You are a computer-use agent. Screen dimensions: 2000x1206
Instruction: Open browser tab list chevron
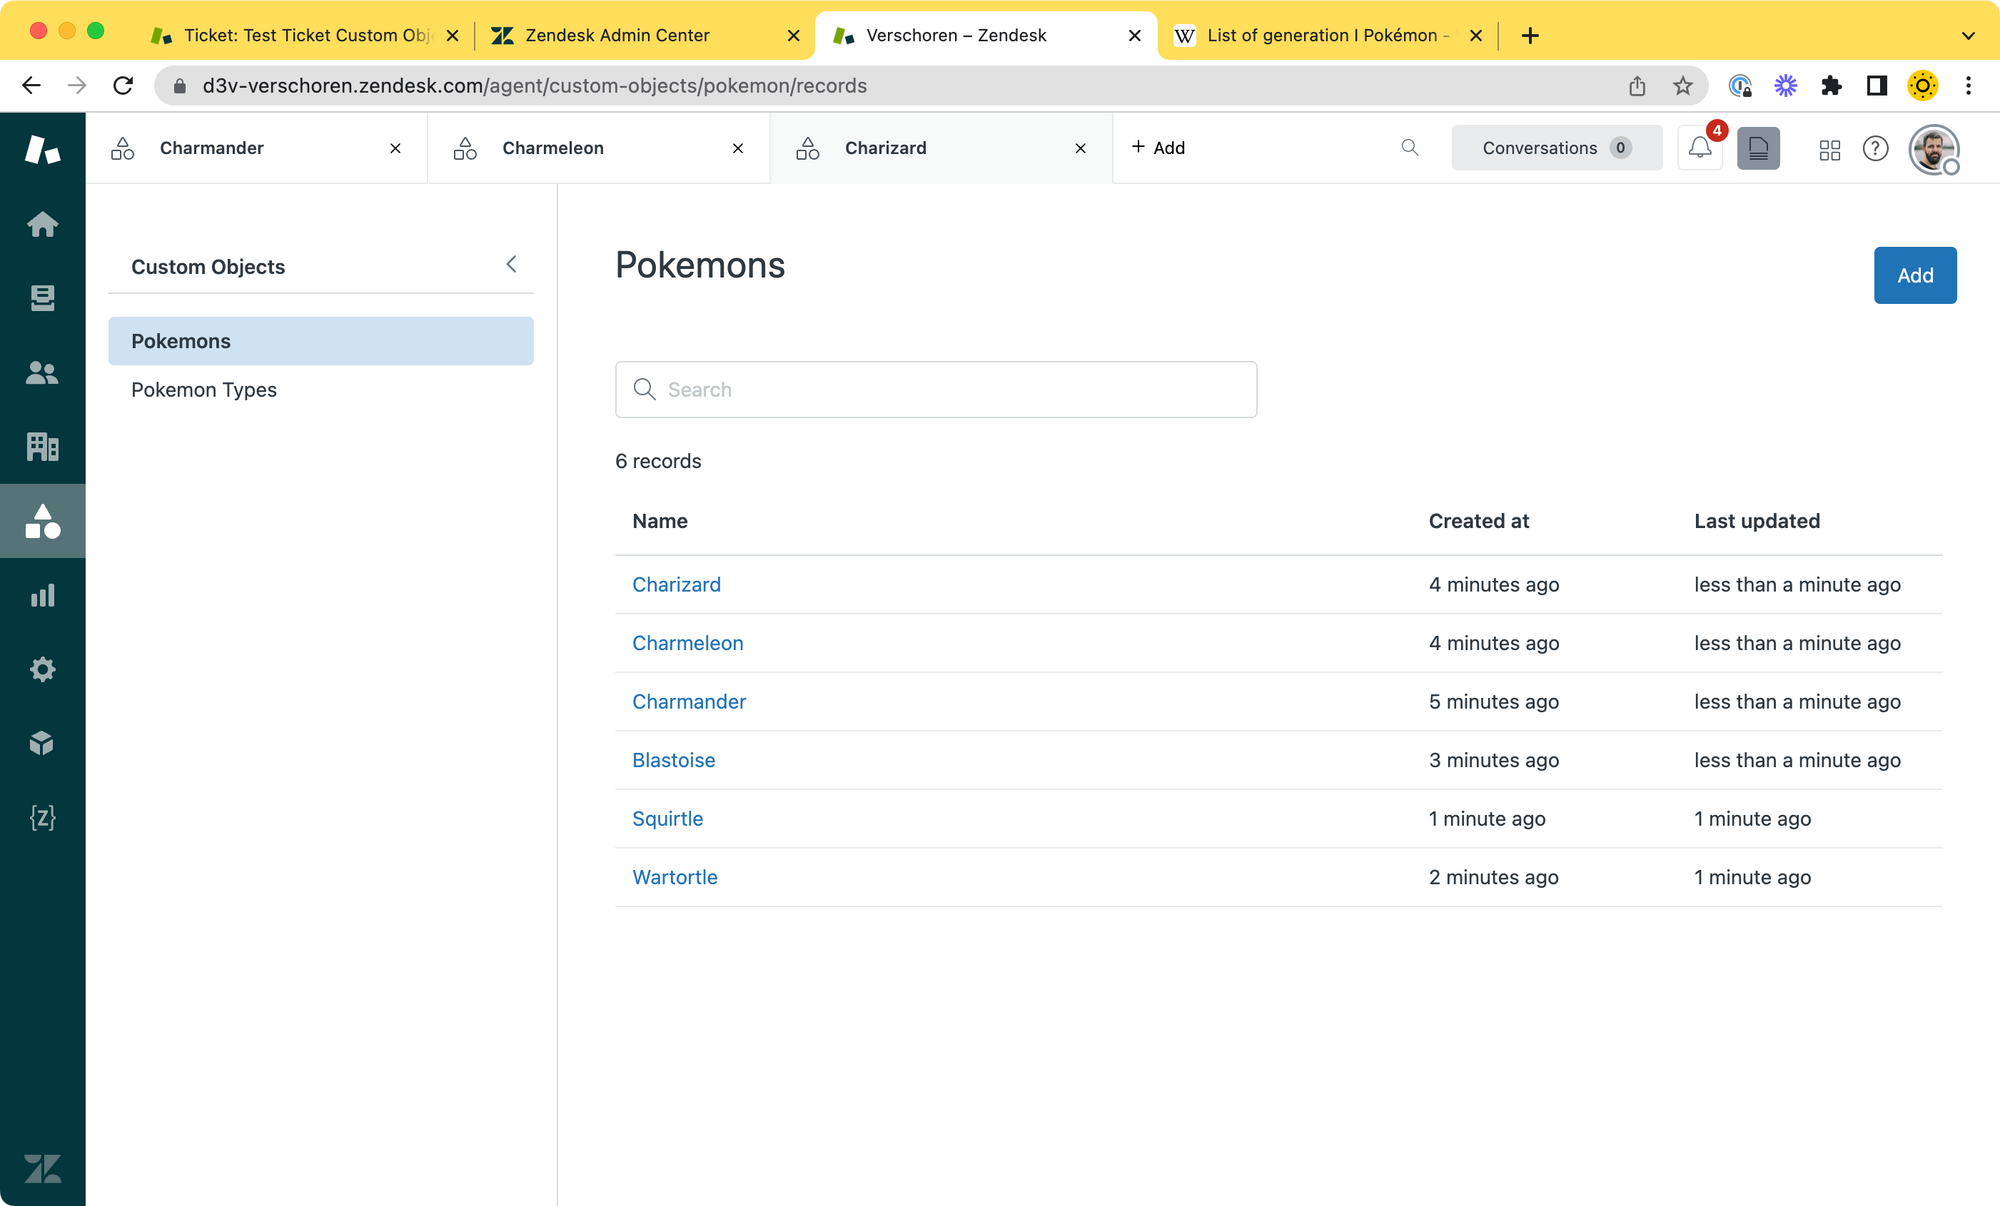point(1968,36)
